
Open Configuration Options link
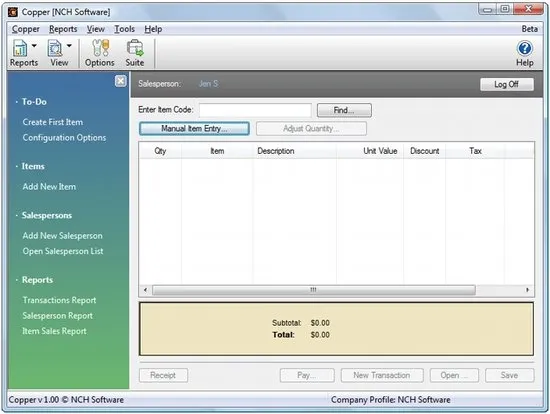tap(64, 138)
